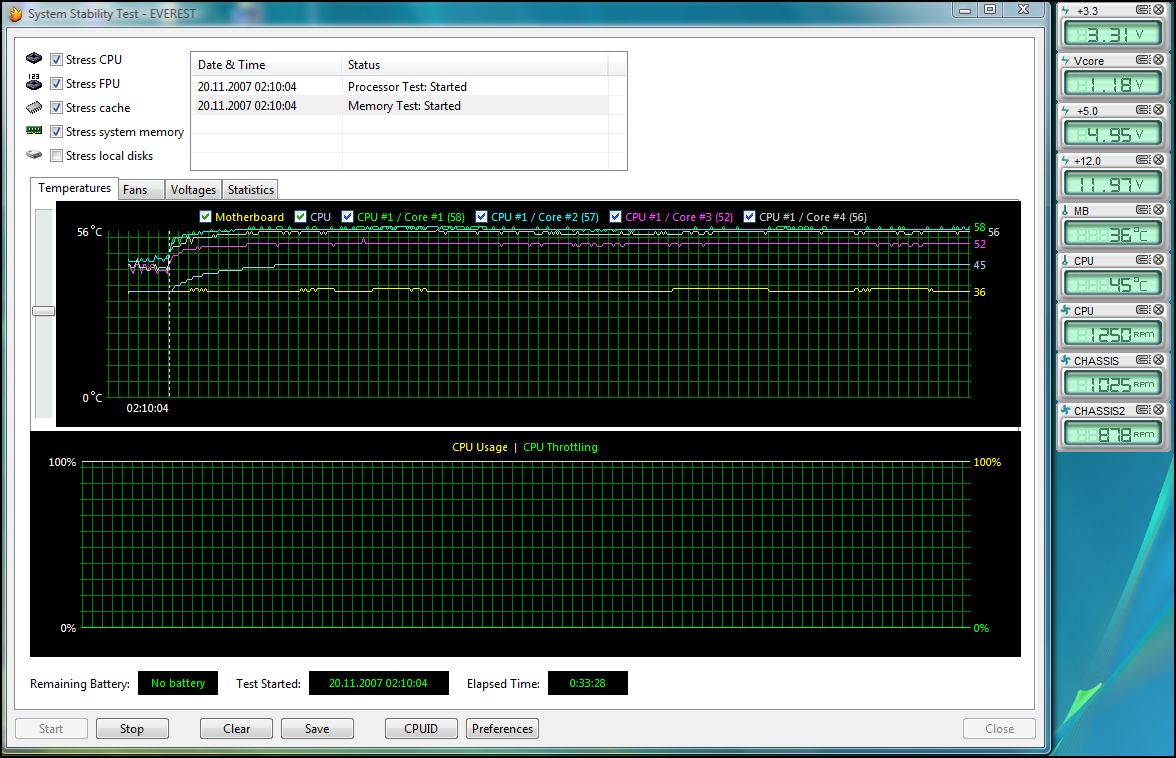Switch to the Fans tab
Viewport: 1176px width, 758px height.
click(140, 190)
